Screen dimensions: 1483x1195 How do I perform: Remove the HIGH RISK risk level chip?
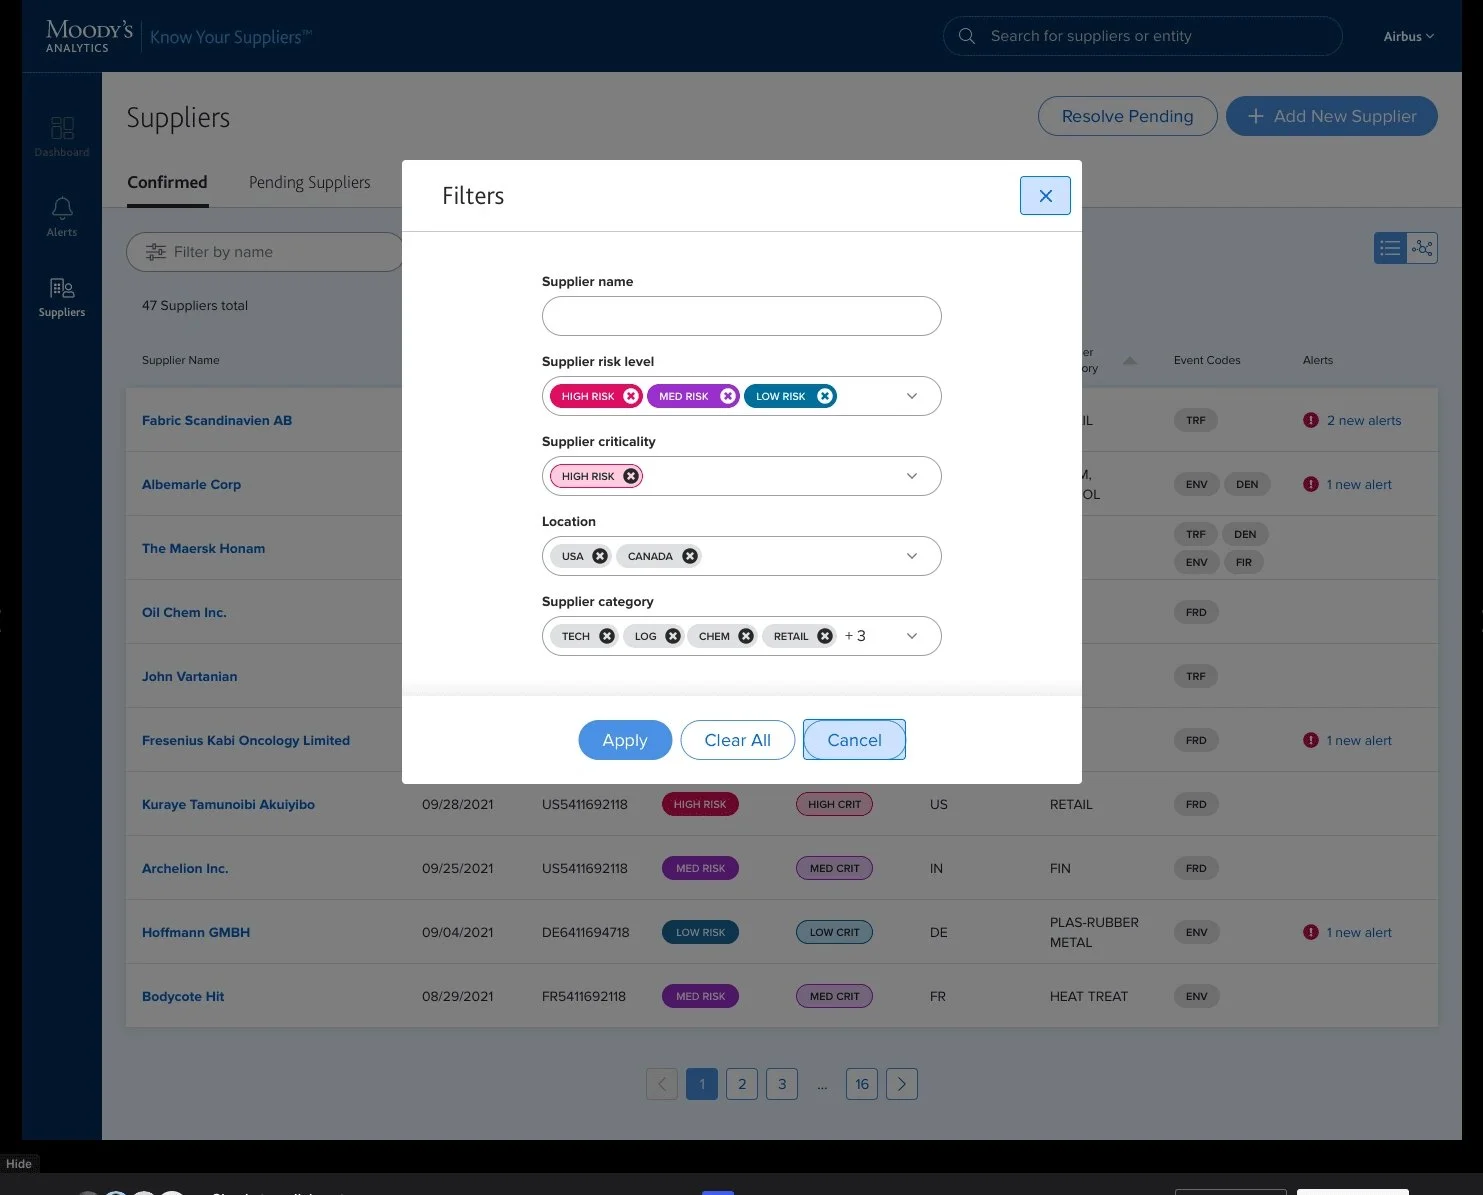tap(631, 396)
